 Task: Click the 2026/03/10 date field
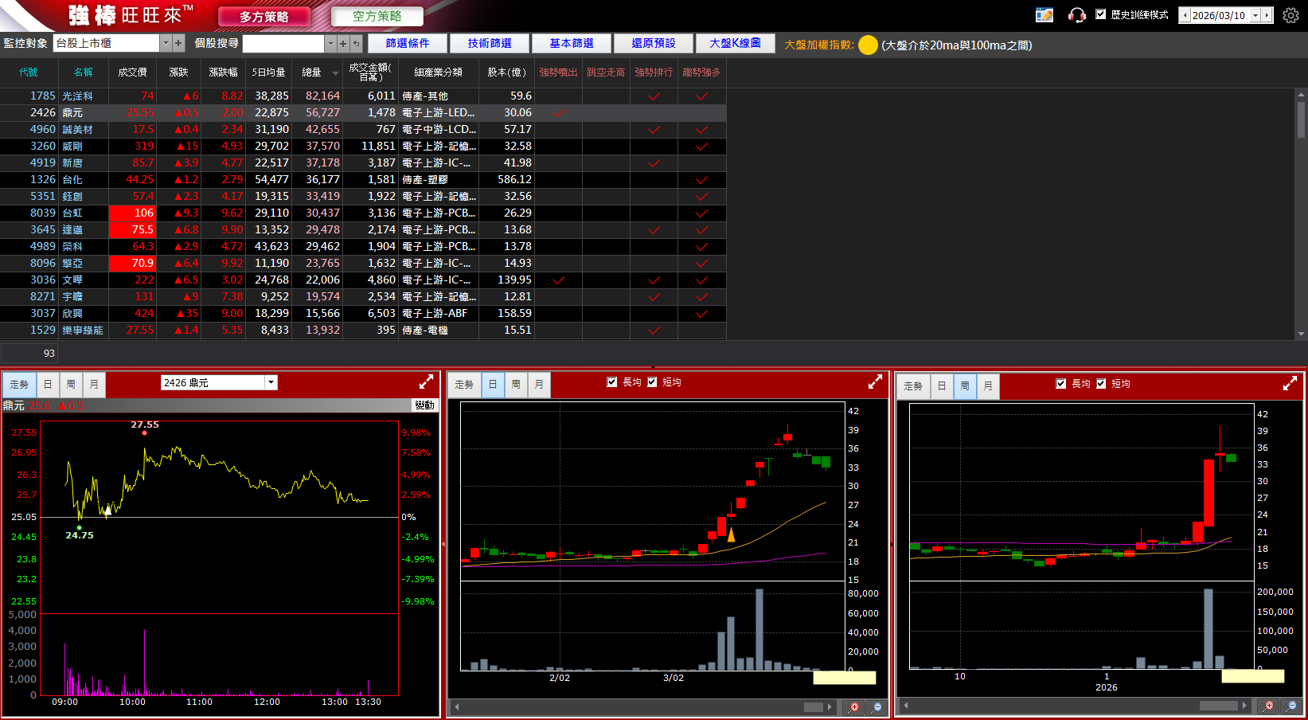point(1219,15)
